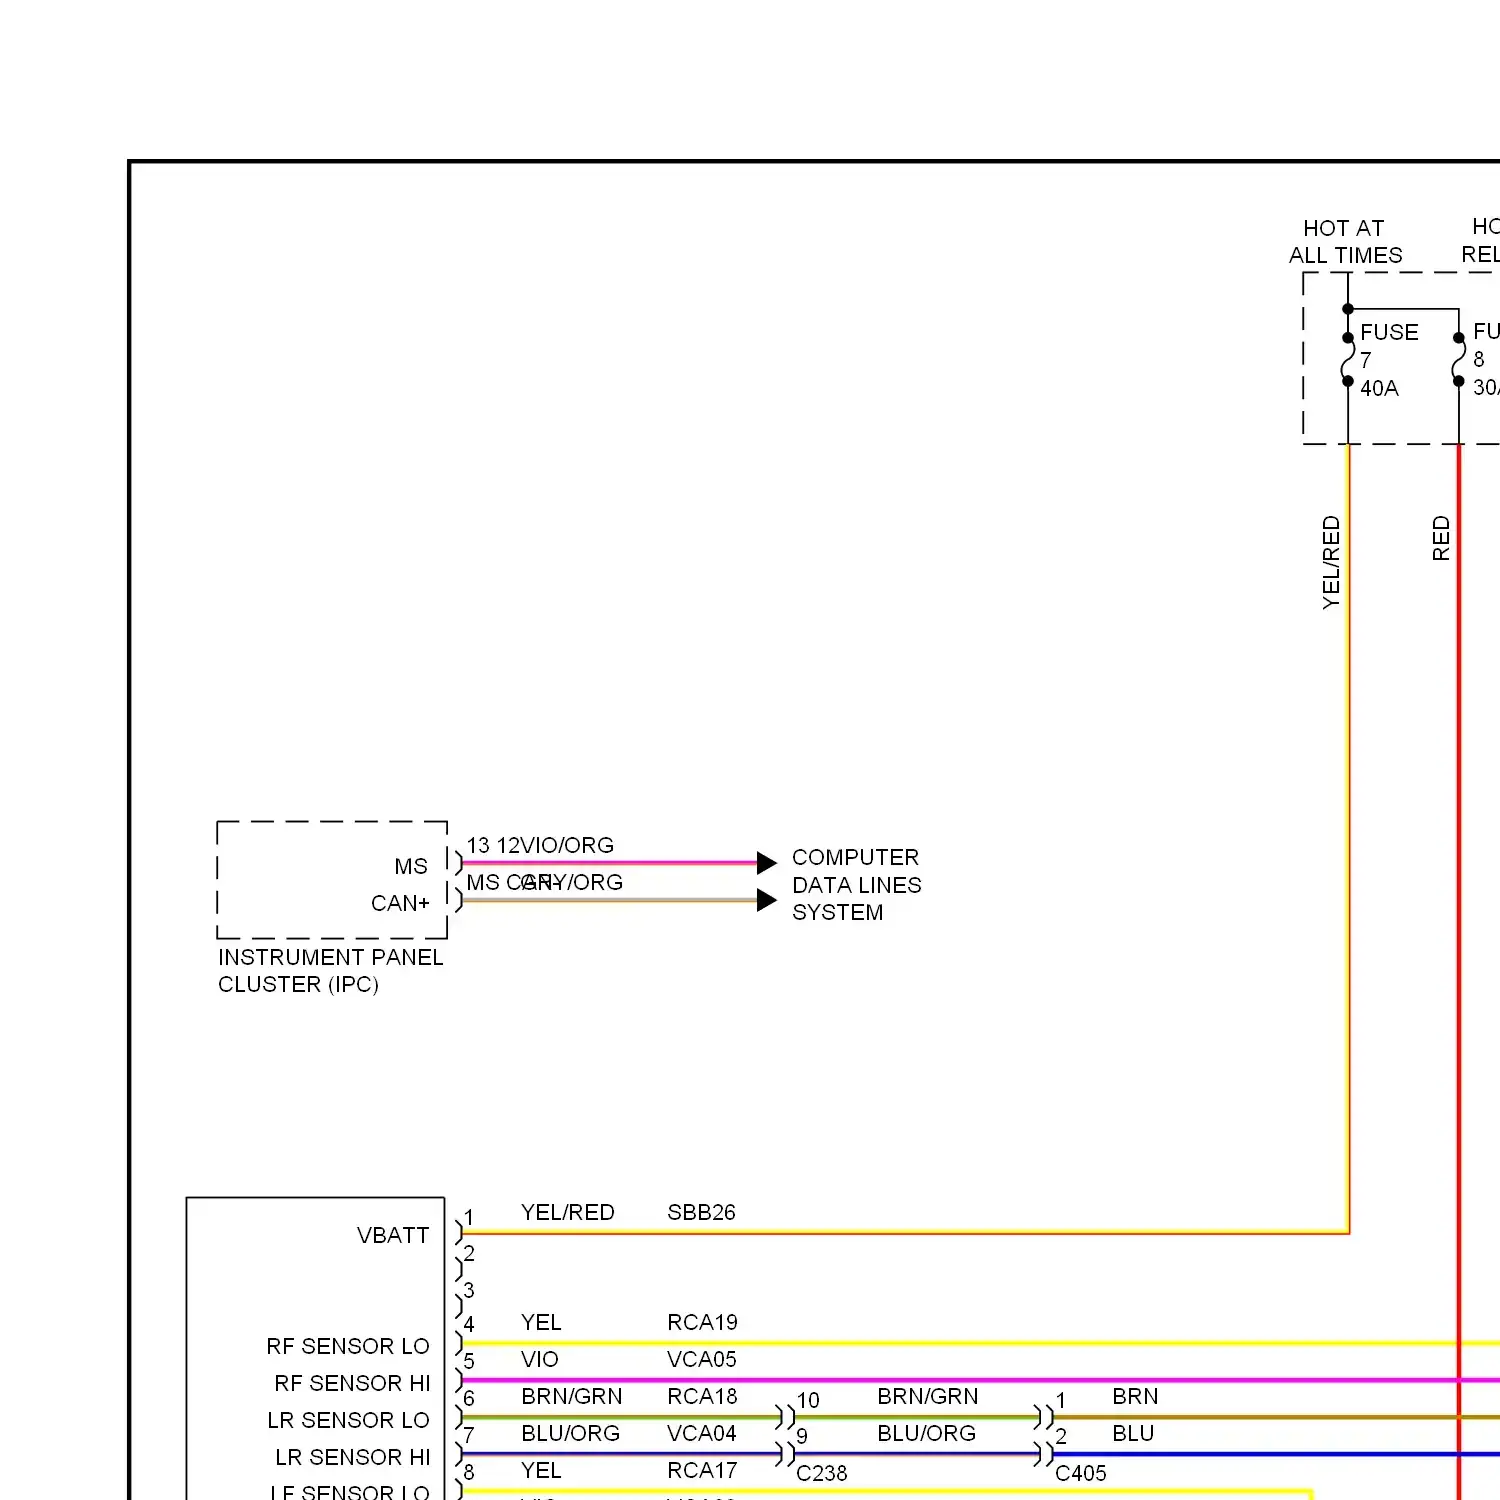The height and width of the screenshot is (1500, 1500).
Task: Click the MS label inside IPC box
Action: (x=411, y=866)
